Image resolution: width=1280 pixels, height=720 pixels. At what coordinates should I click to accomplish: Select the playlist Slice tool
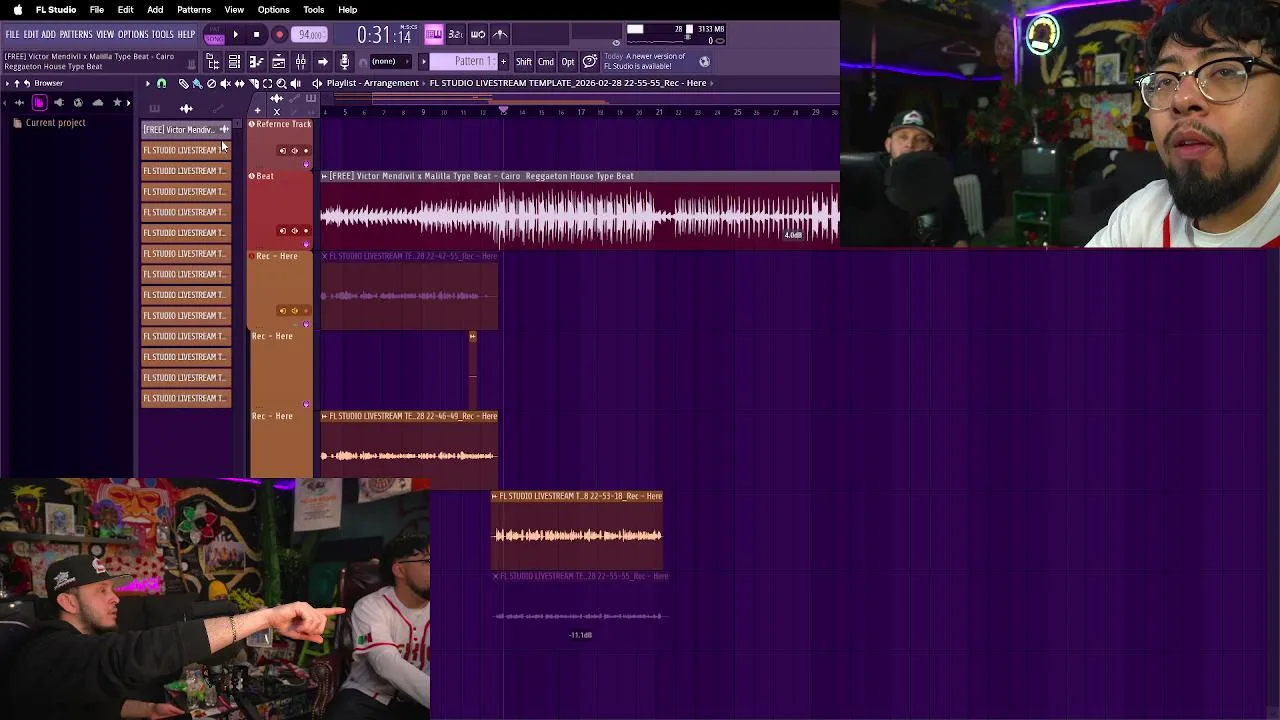pos(254,83)
